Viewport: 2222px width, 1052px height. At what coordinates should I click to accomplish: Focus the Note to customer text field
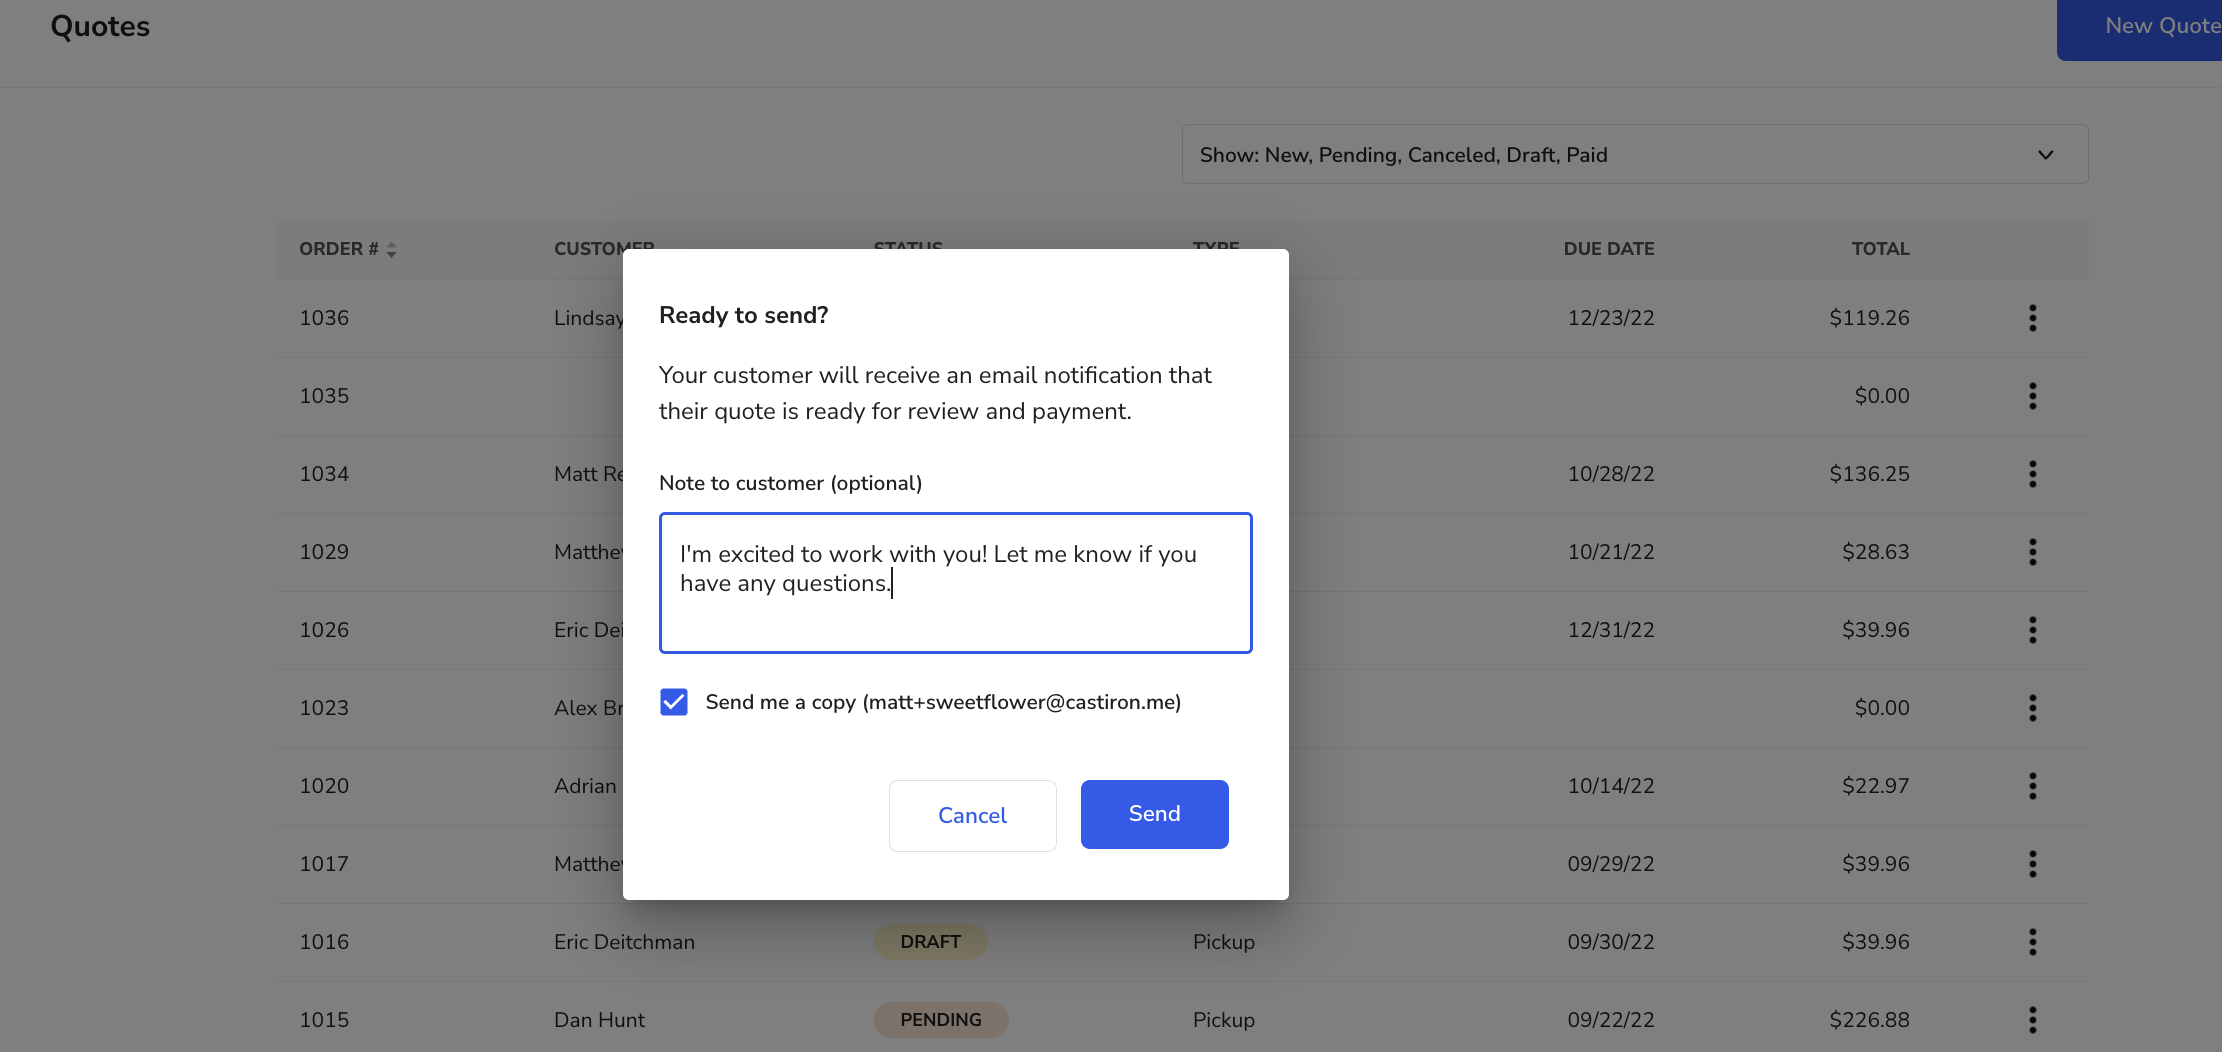click(x=955, y=583)
